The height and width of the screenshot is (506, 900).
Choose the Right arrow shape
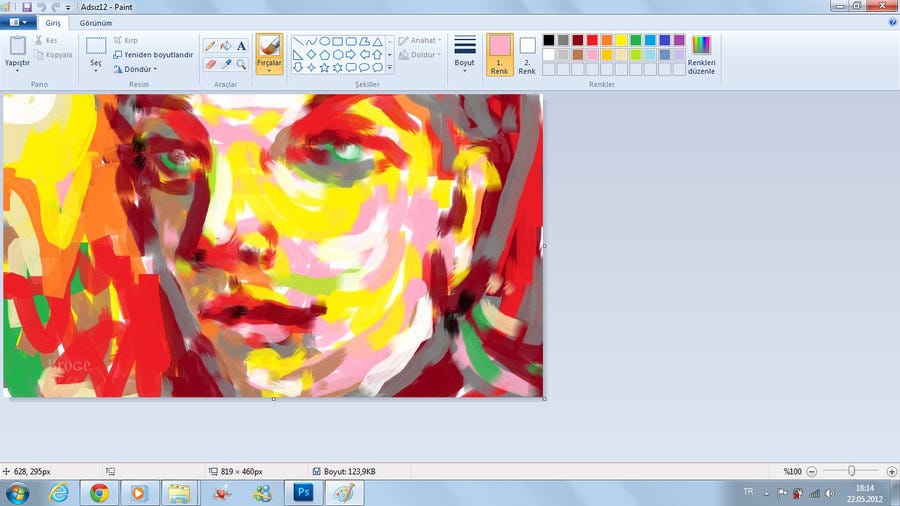(x=351, y=55)
